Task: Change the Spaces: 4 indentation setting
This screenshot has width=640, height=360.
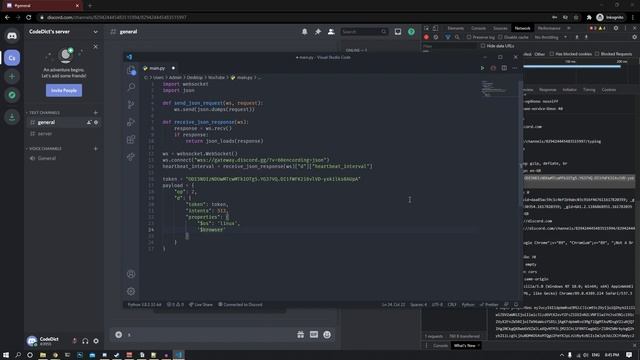Action: coord(418,304)
